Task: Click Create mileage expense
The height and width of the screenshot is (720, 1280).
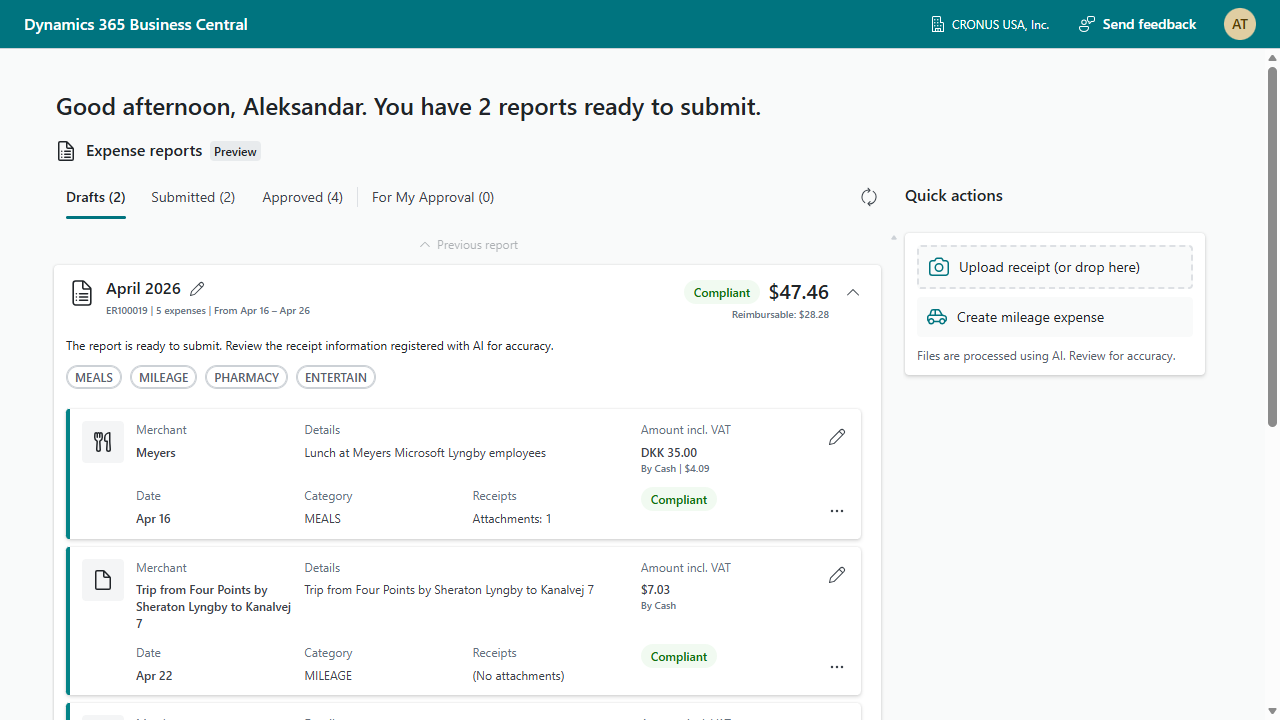Action: tap(1055, 317)
